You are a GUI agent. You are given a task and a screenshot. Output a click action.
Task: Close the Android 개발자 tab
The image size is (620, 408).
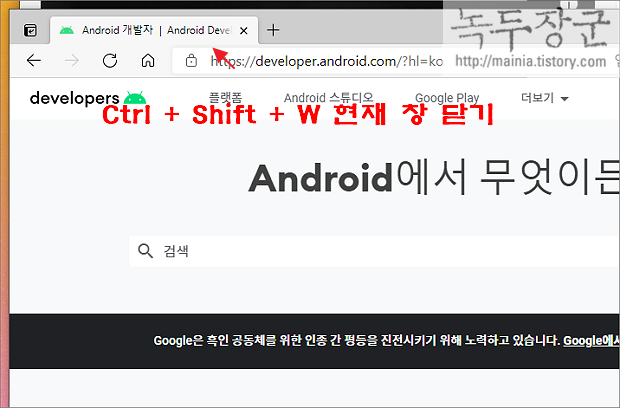[x=244, y=30]
